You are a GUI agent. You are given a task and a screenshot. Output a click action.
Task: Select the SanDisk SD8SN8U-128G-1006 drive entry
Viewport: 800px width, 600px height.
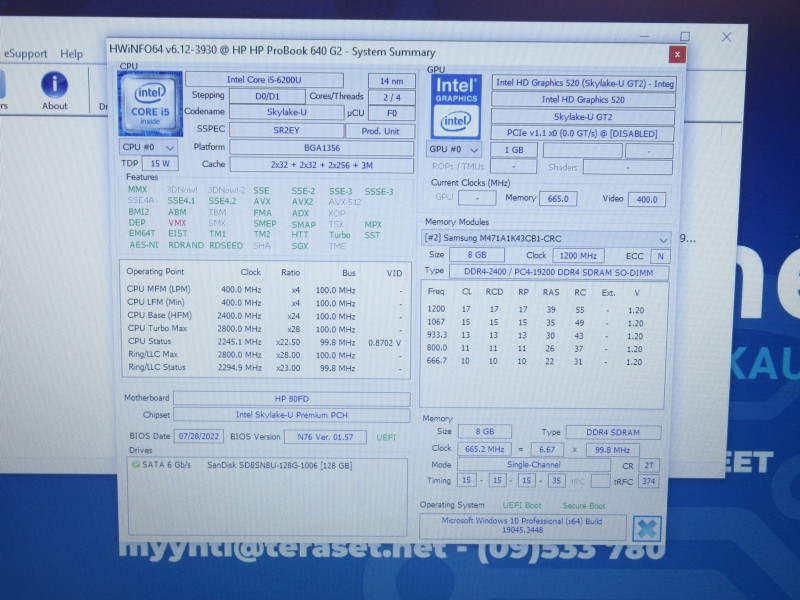coord(280,465)
